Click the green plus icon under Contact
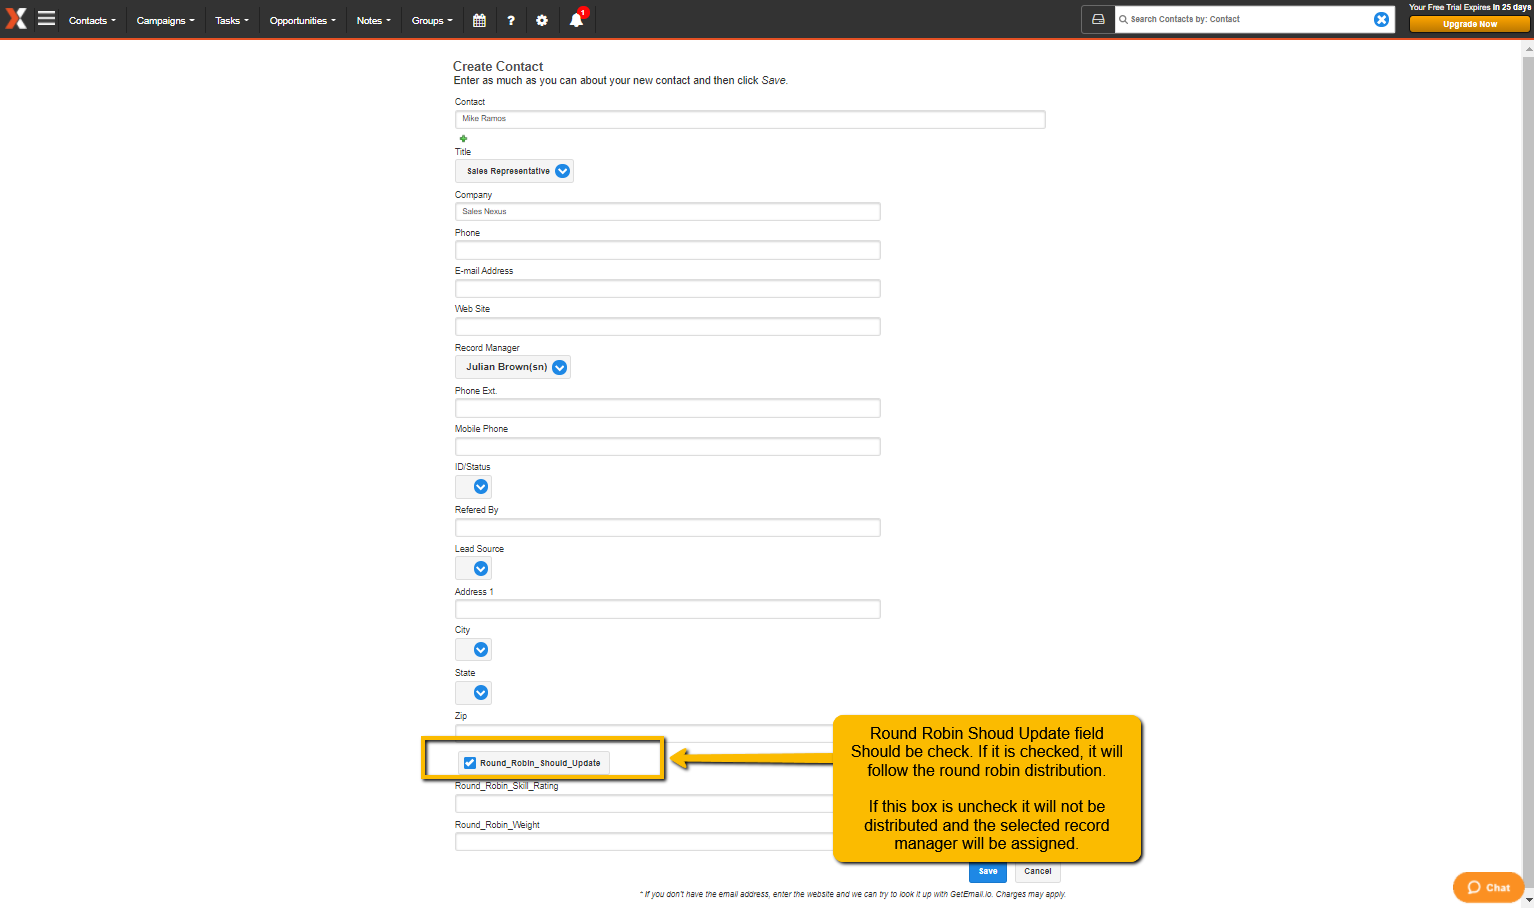 click(463, 139)
